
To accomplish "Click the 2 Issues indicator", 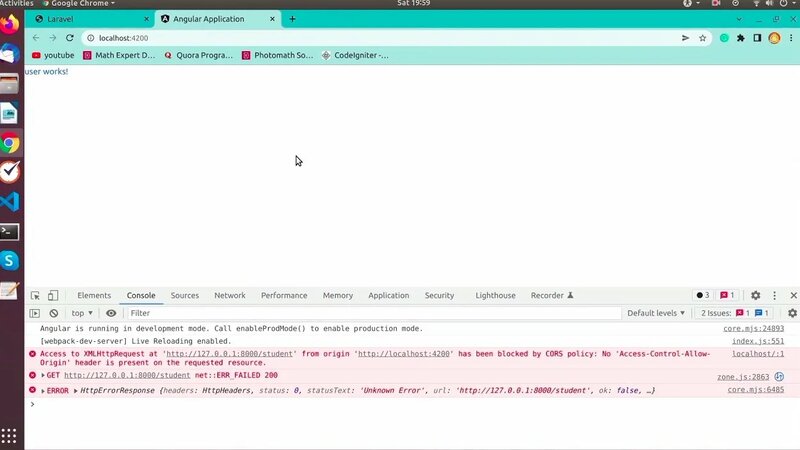I will 735,313.
